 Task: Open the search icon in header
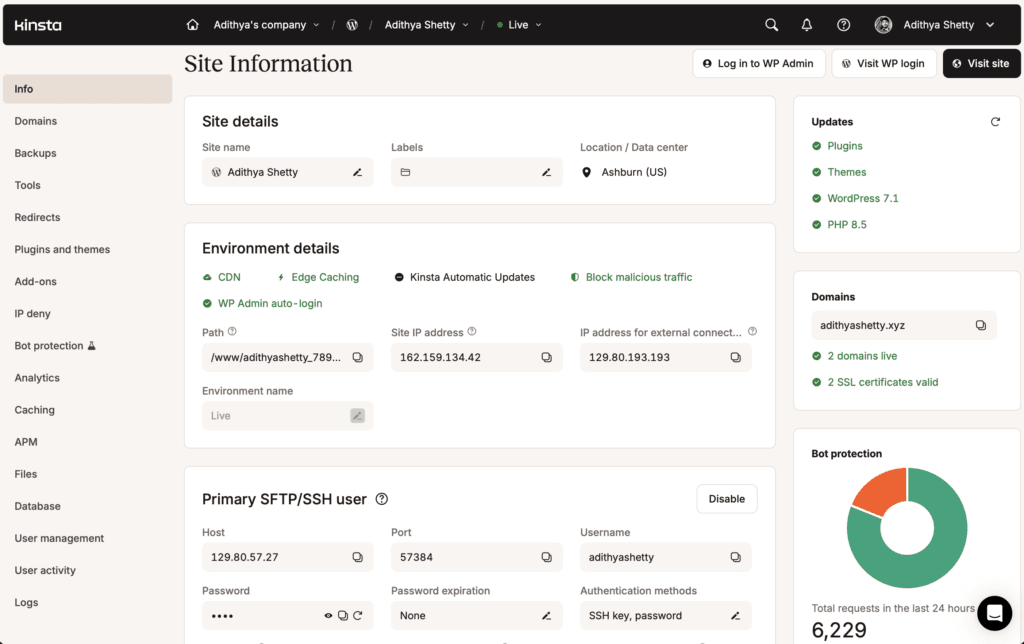click(771, 25)
